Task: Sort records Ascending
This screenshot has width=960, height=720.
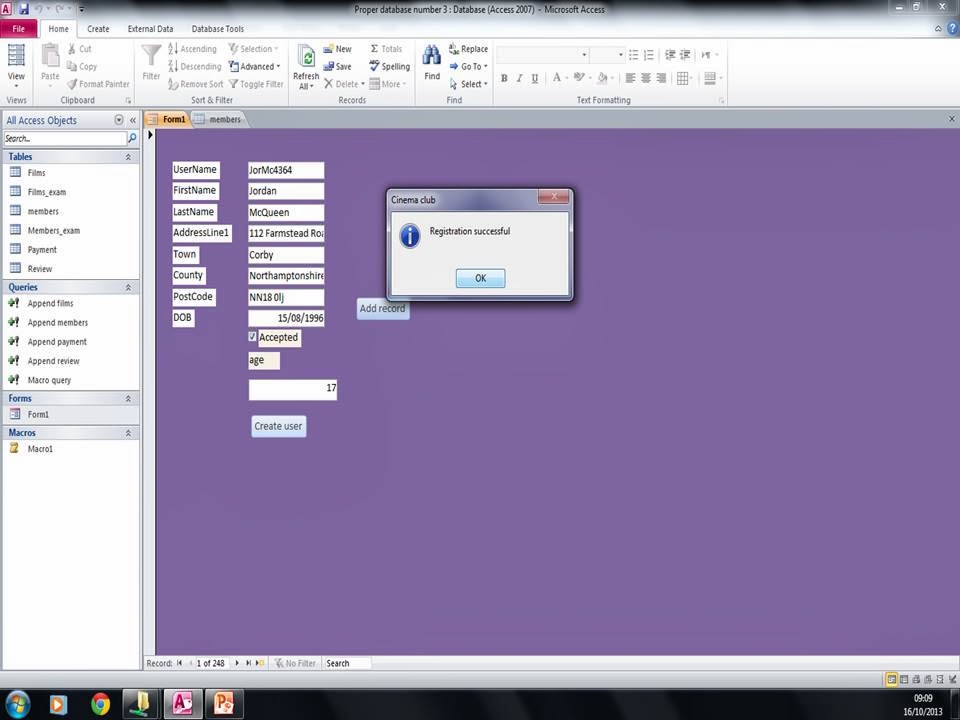Action: pos(192,49)
